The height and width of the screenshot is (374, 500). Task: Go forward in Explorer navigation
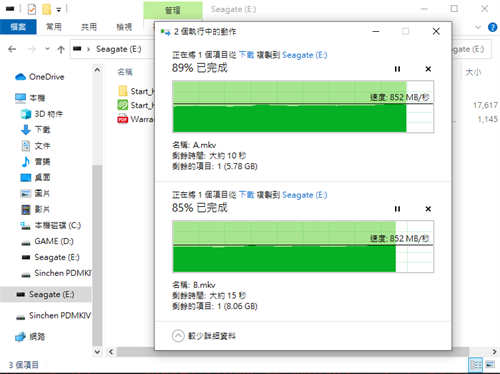tap(32, 49)
